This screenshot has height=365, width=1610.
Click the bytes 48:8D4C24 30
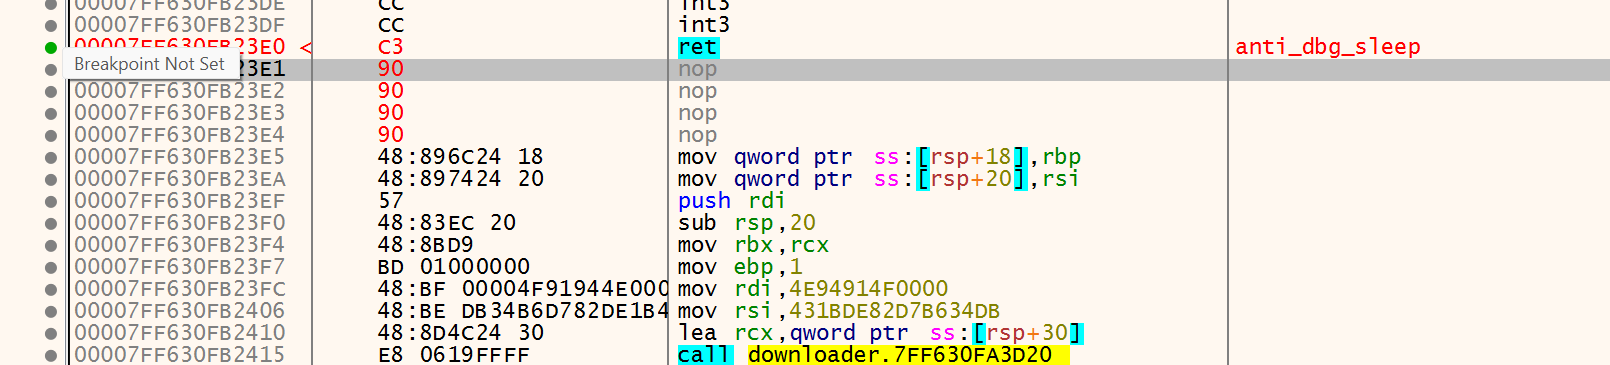tap(461, 333)
